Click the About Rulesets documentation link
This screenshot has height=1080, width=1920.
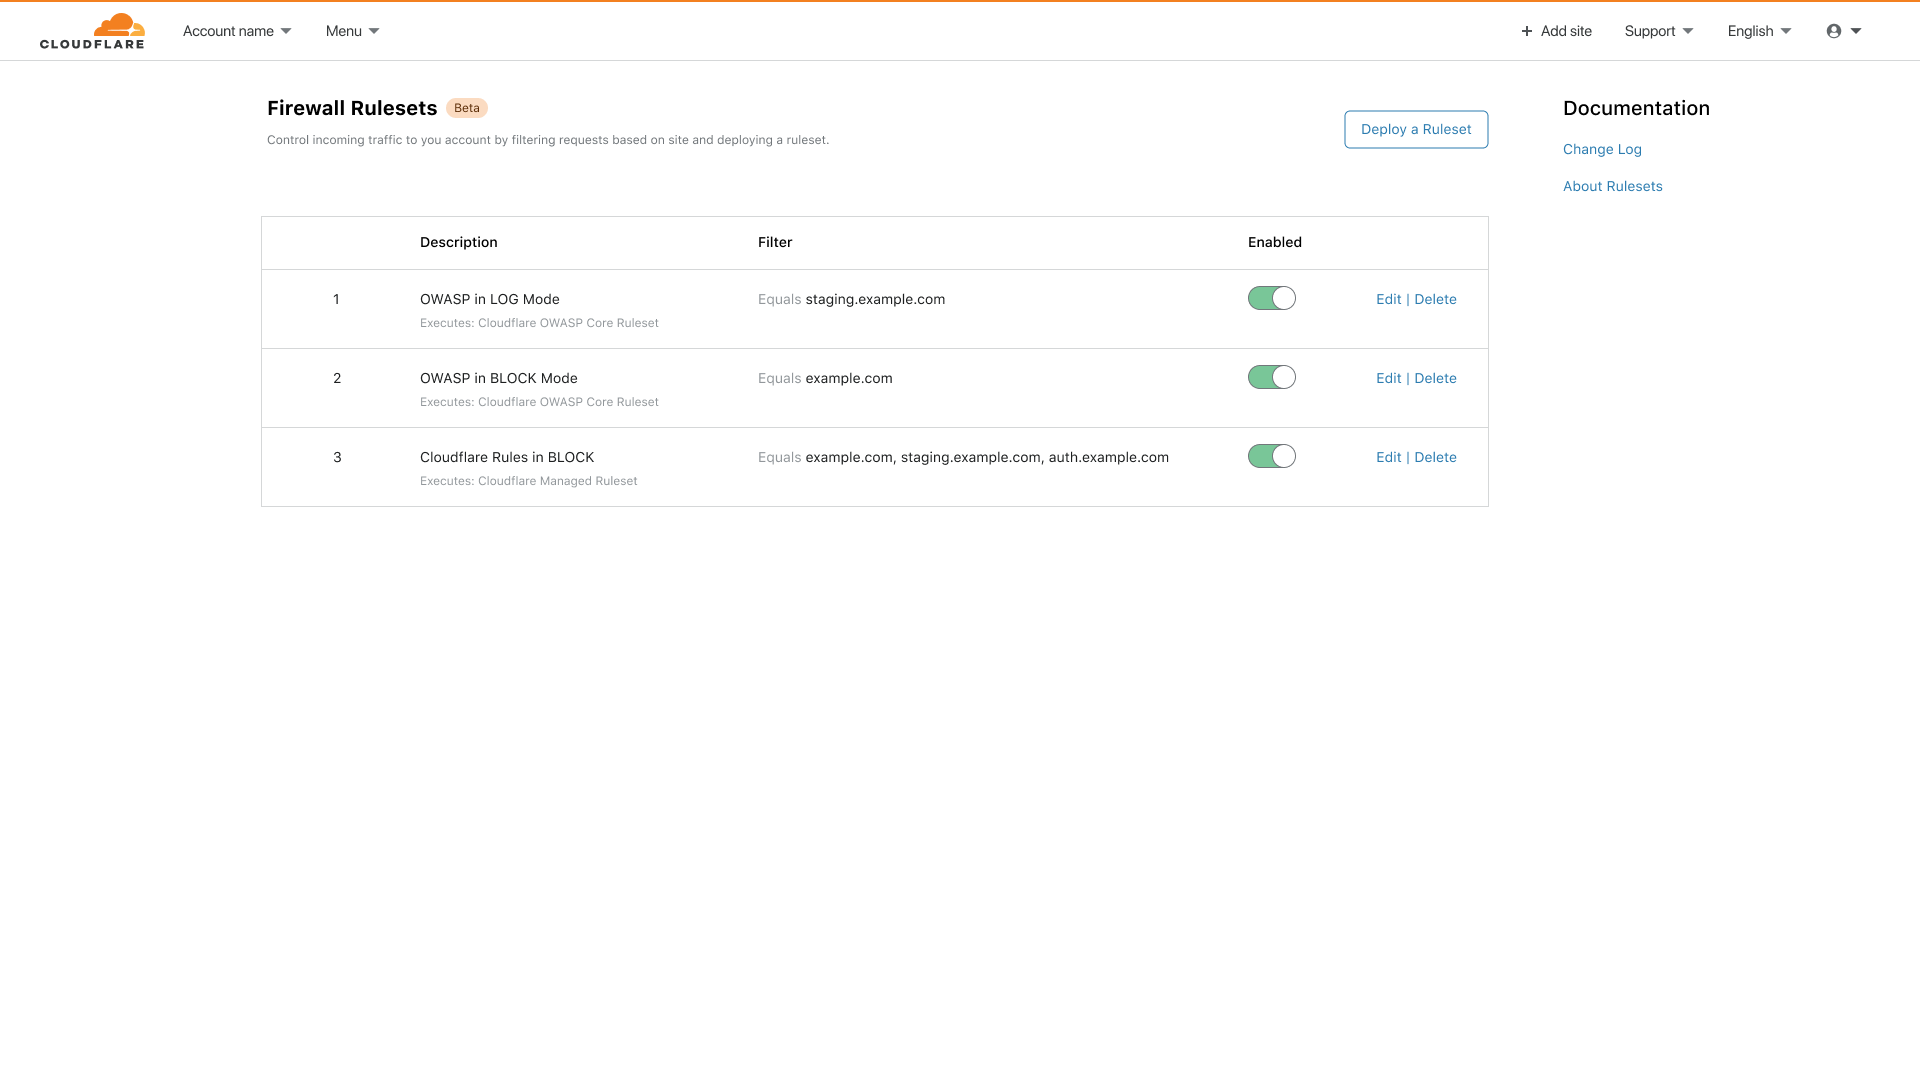pyautogui.click(x=1613, y=186)
